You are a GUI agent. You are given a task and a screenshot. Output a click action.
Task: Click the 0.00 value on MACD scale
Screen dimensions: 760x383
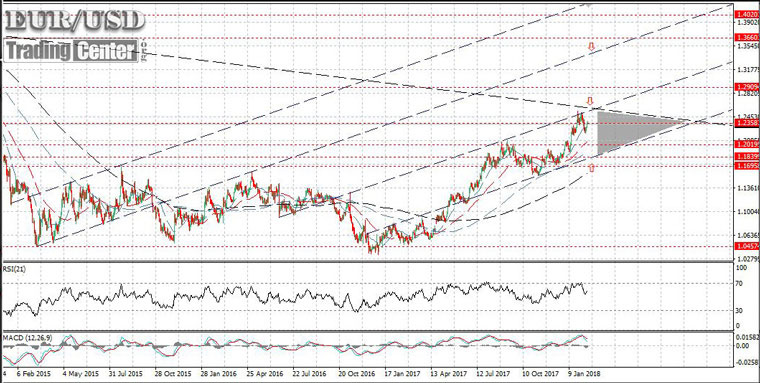tap(743, 346)
